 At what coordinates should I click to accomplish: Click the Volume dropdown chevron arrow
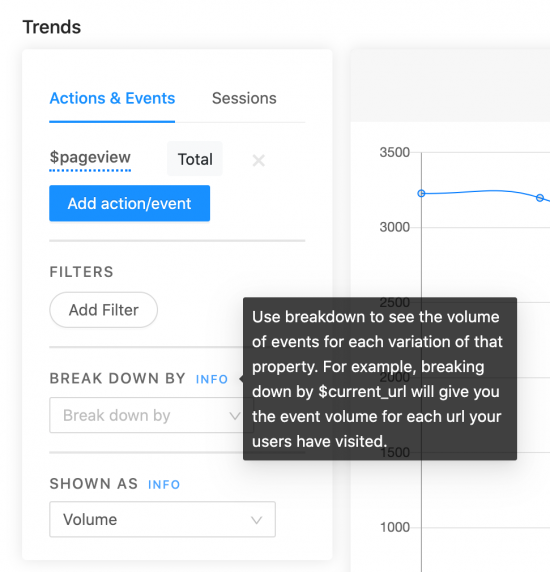coord(256,520)
